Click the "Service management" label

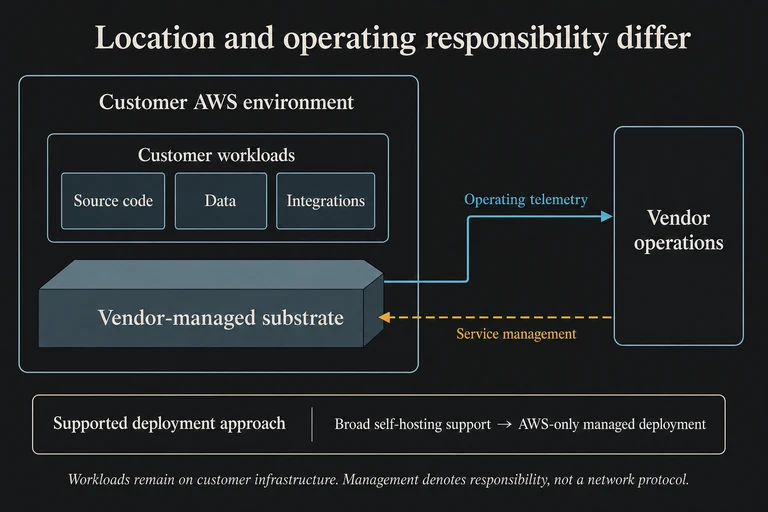(516, 334)
